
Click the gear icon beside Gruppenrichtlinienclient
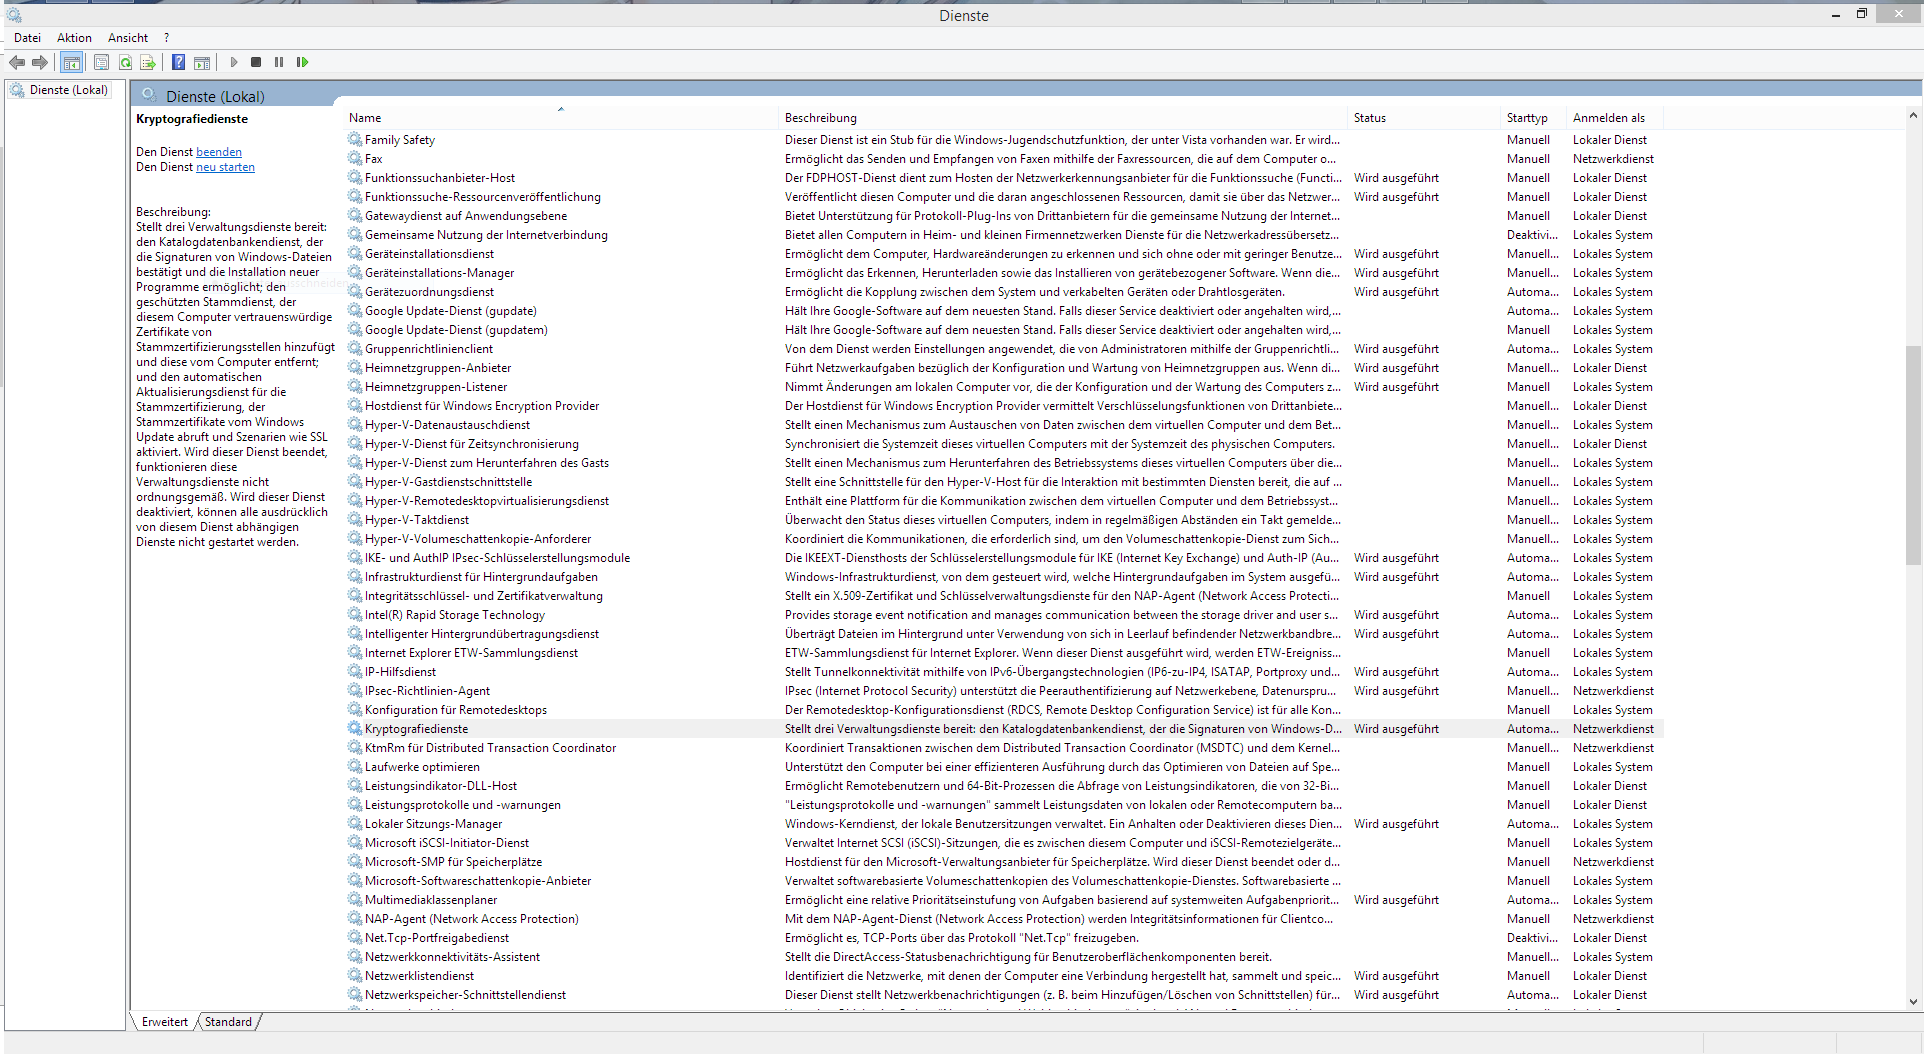pyautogui.click(x=355, y=349)
